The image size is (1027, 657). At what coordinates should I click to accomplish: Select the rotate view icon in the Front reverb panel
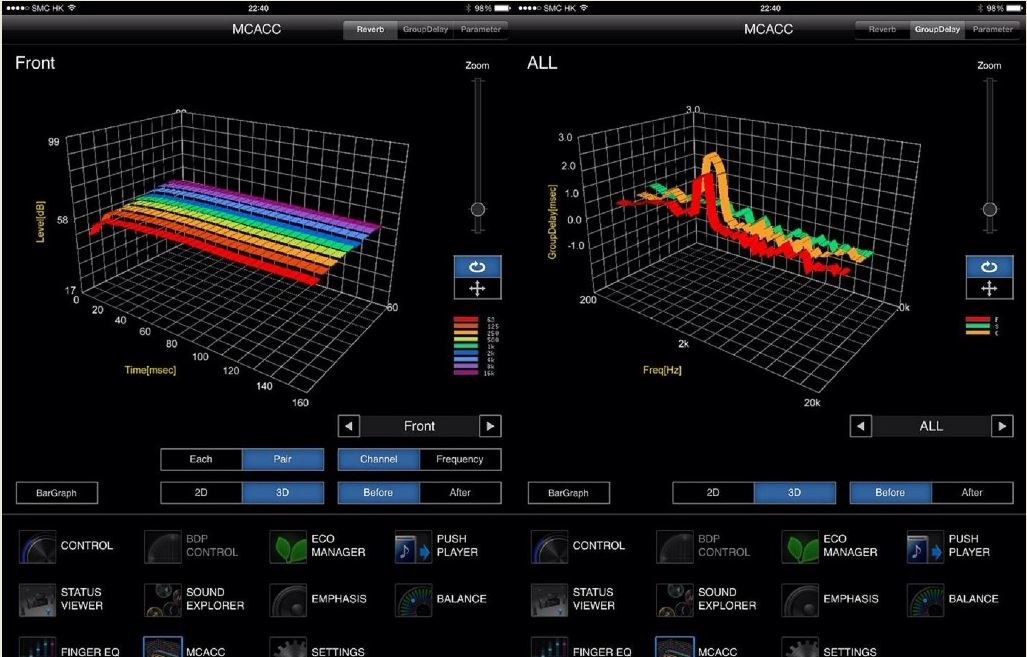[x=477, y=267]
